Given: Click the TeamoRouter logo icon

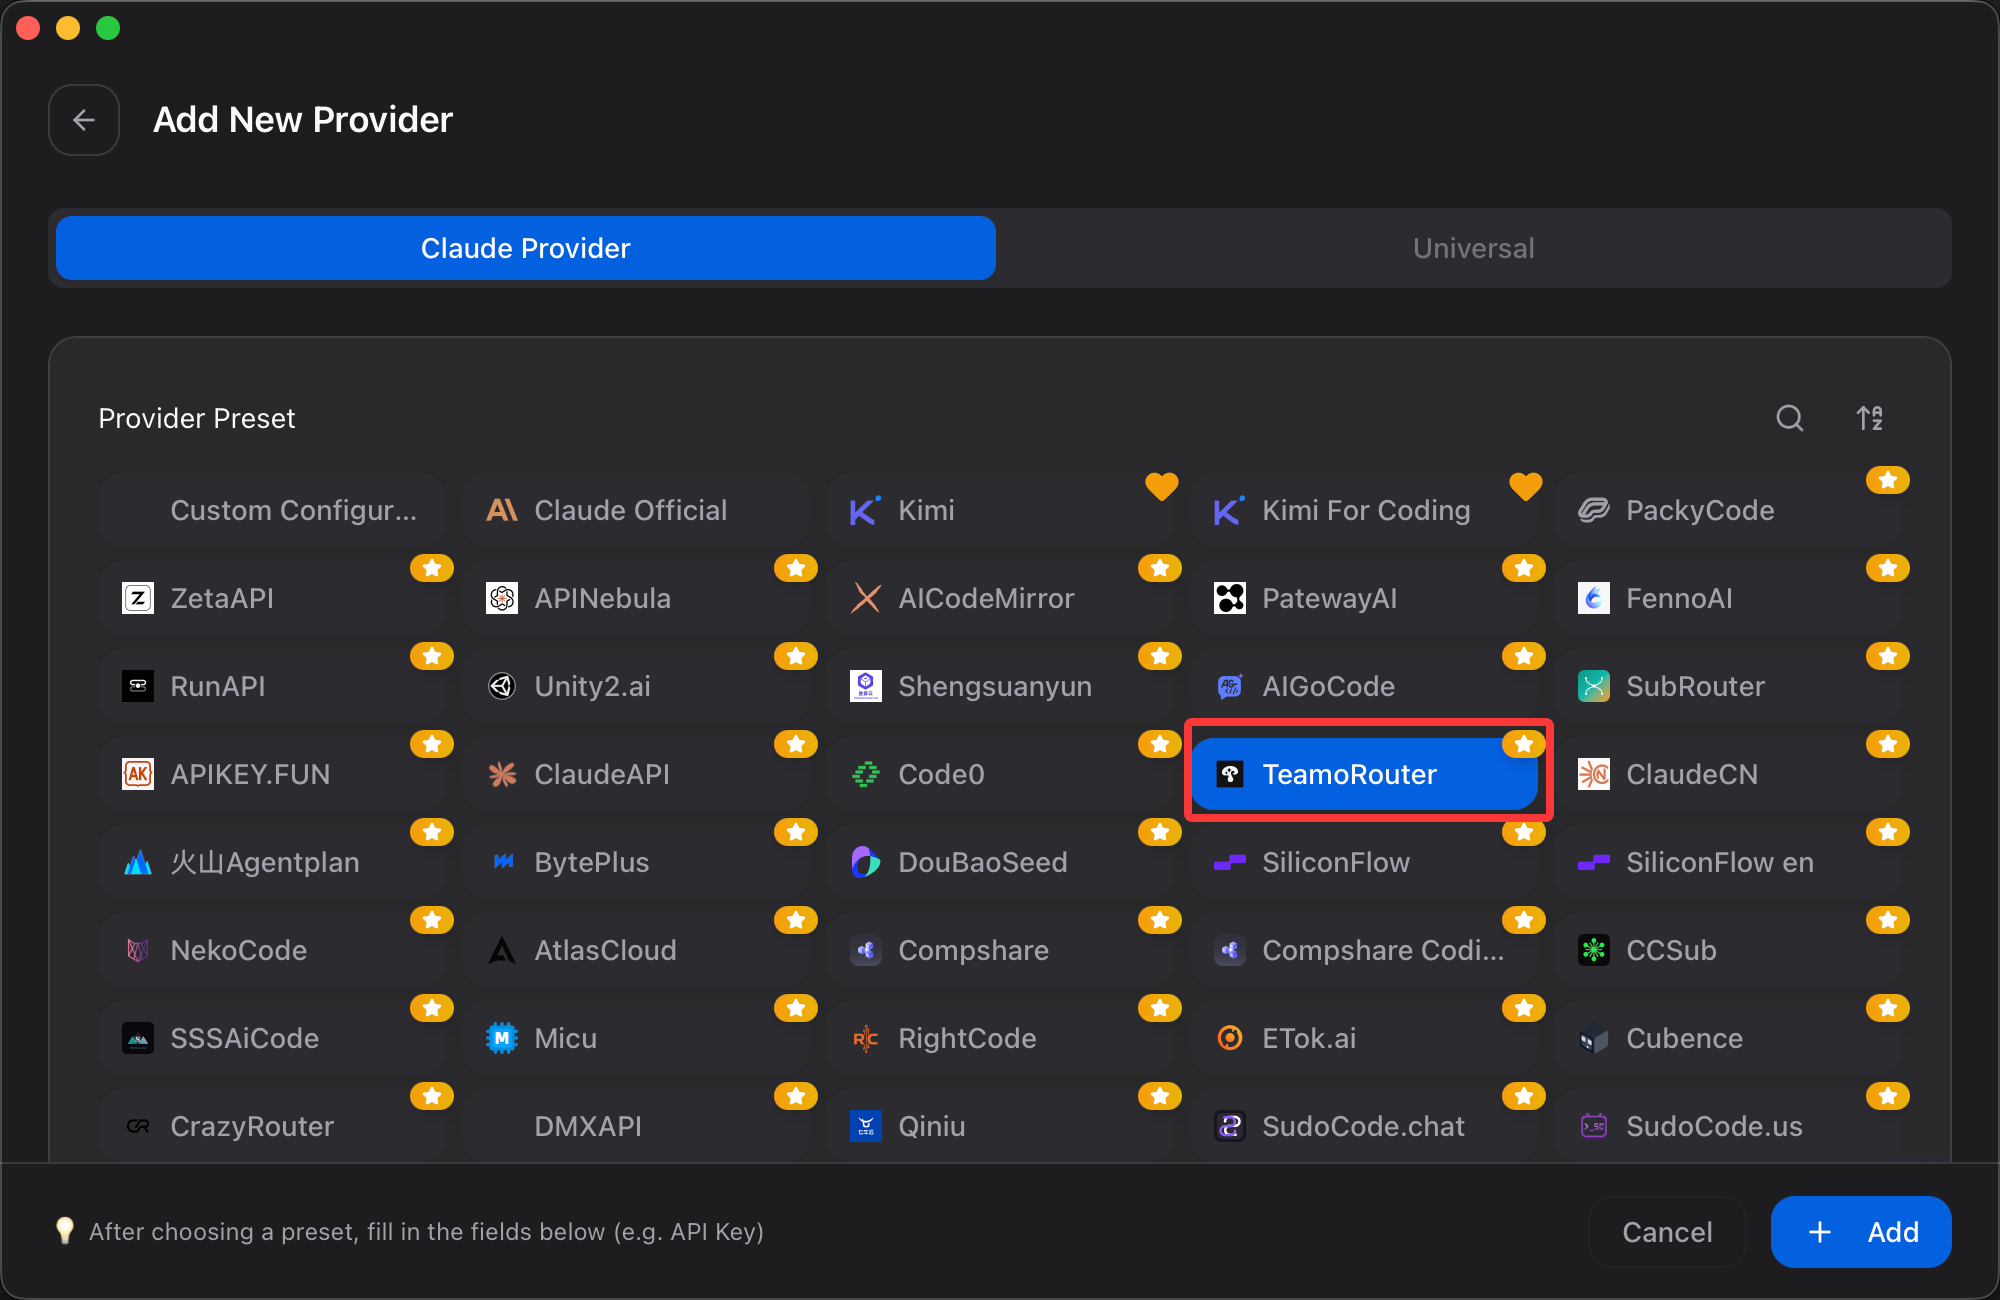Looking at the screenshot, I should pos(1230,774).
